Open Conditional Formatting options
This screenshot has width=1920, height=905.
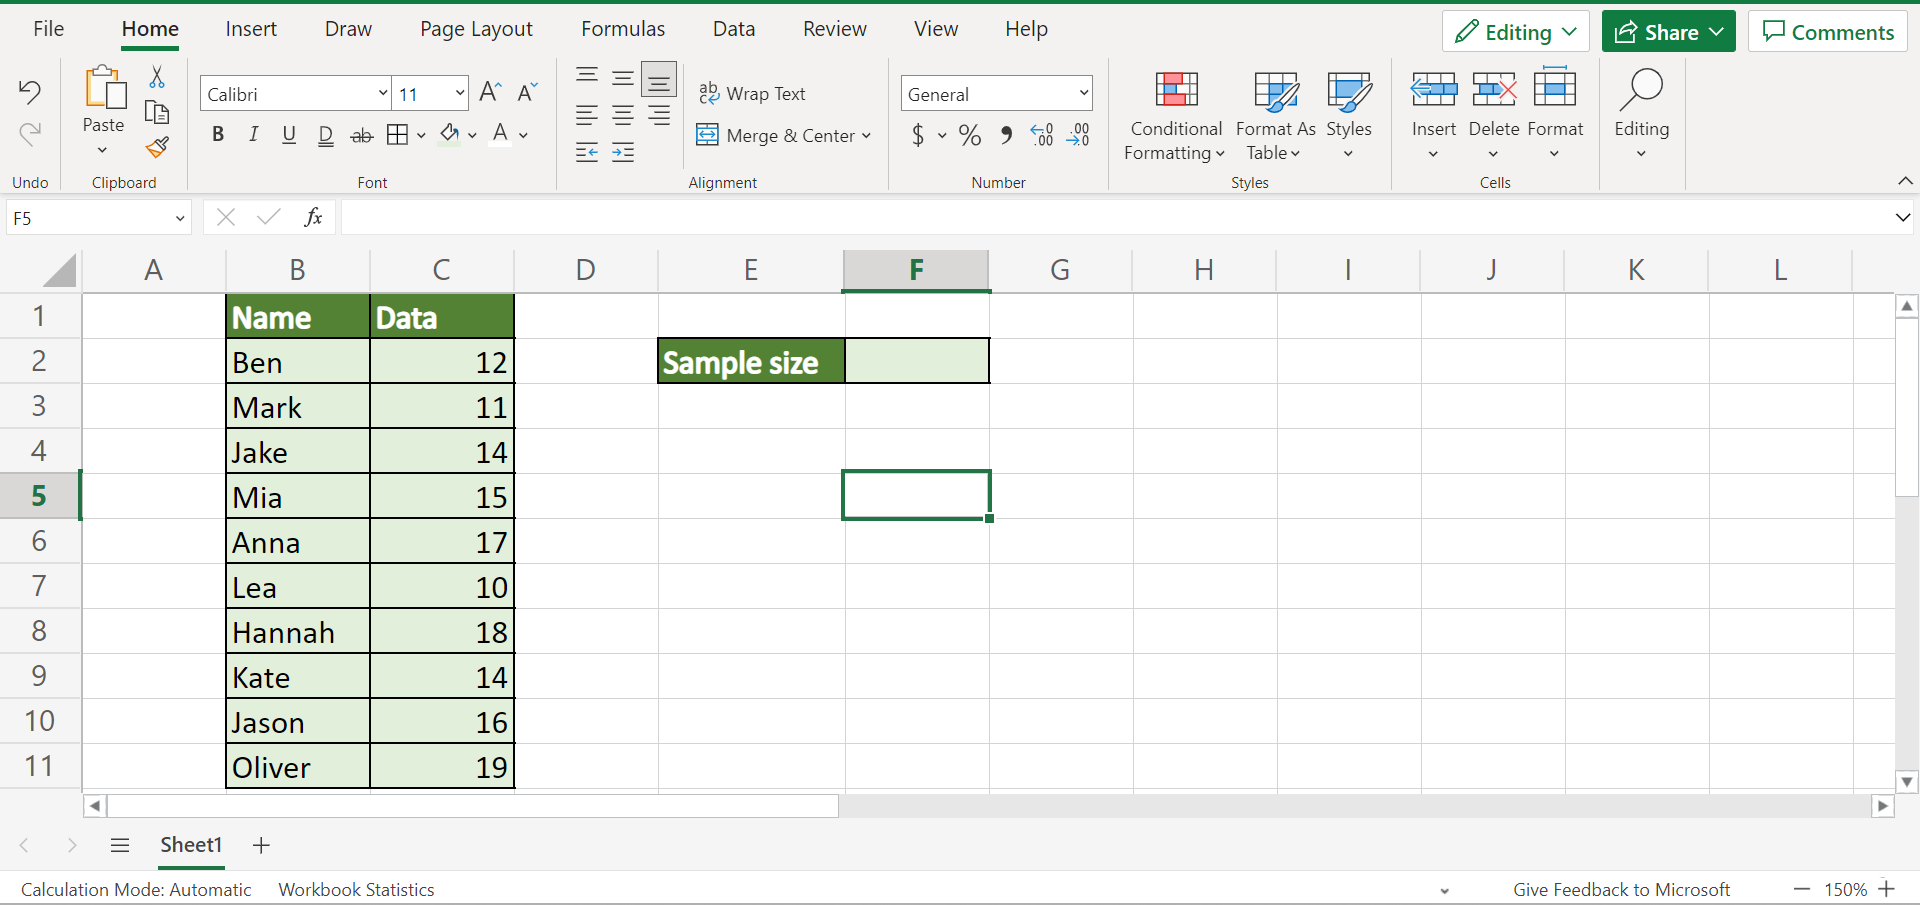[1175, 115]
